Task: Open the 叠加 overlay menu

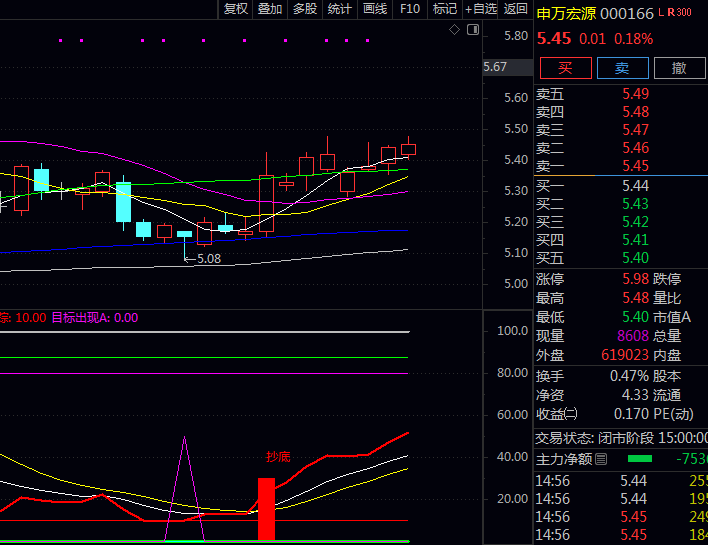Action: [x=270, y=9]
